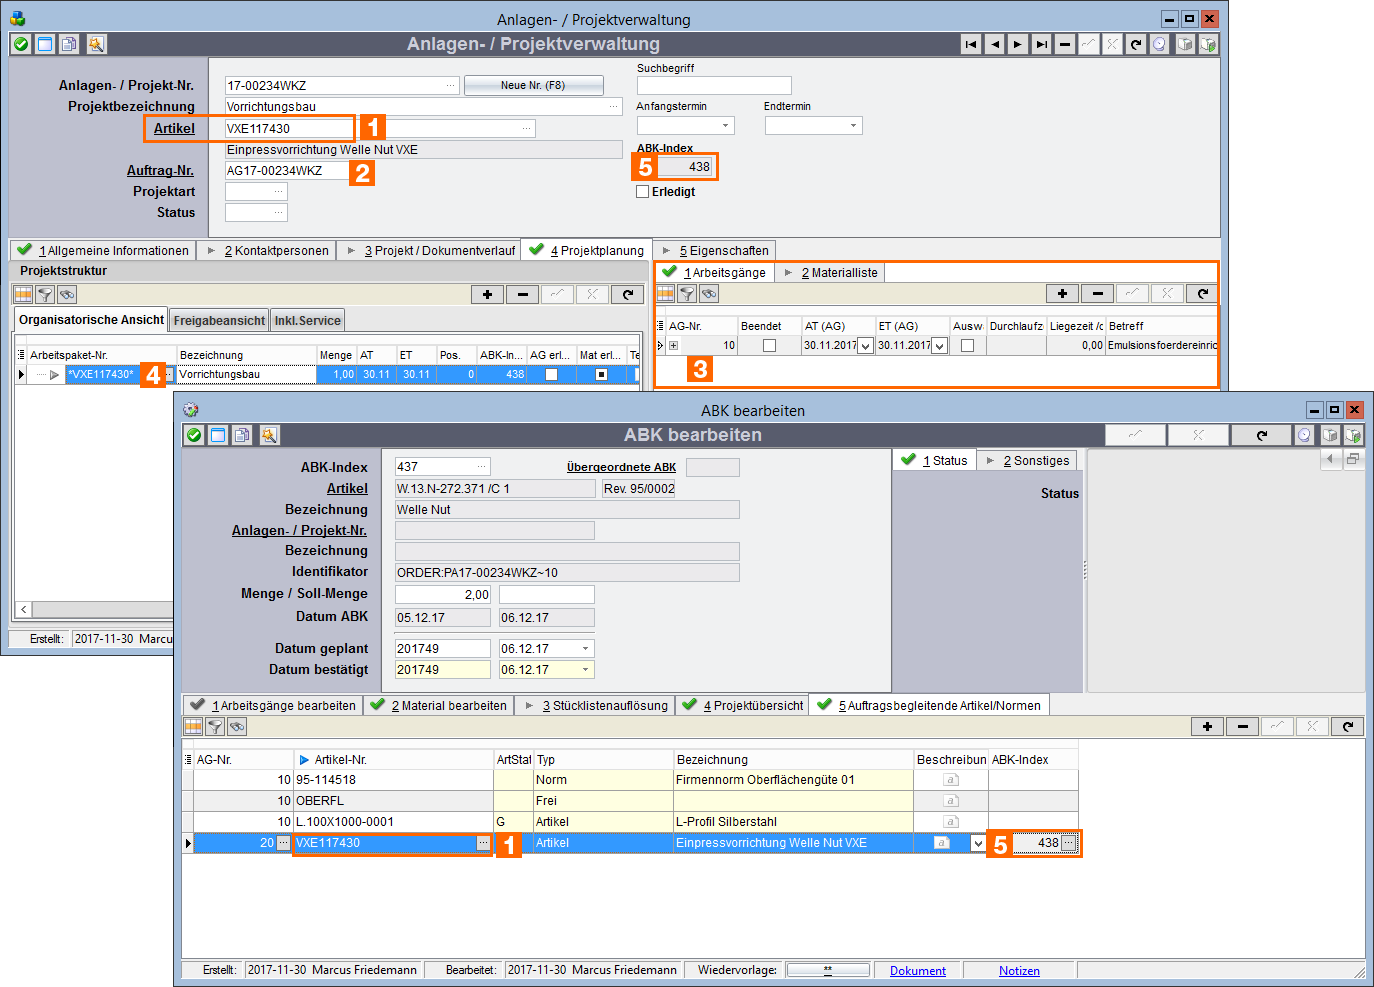Open Endtermin date dropdown

[x=854, y=126]
